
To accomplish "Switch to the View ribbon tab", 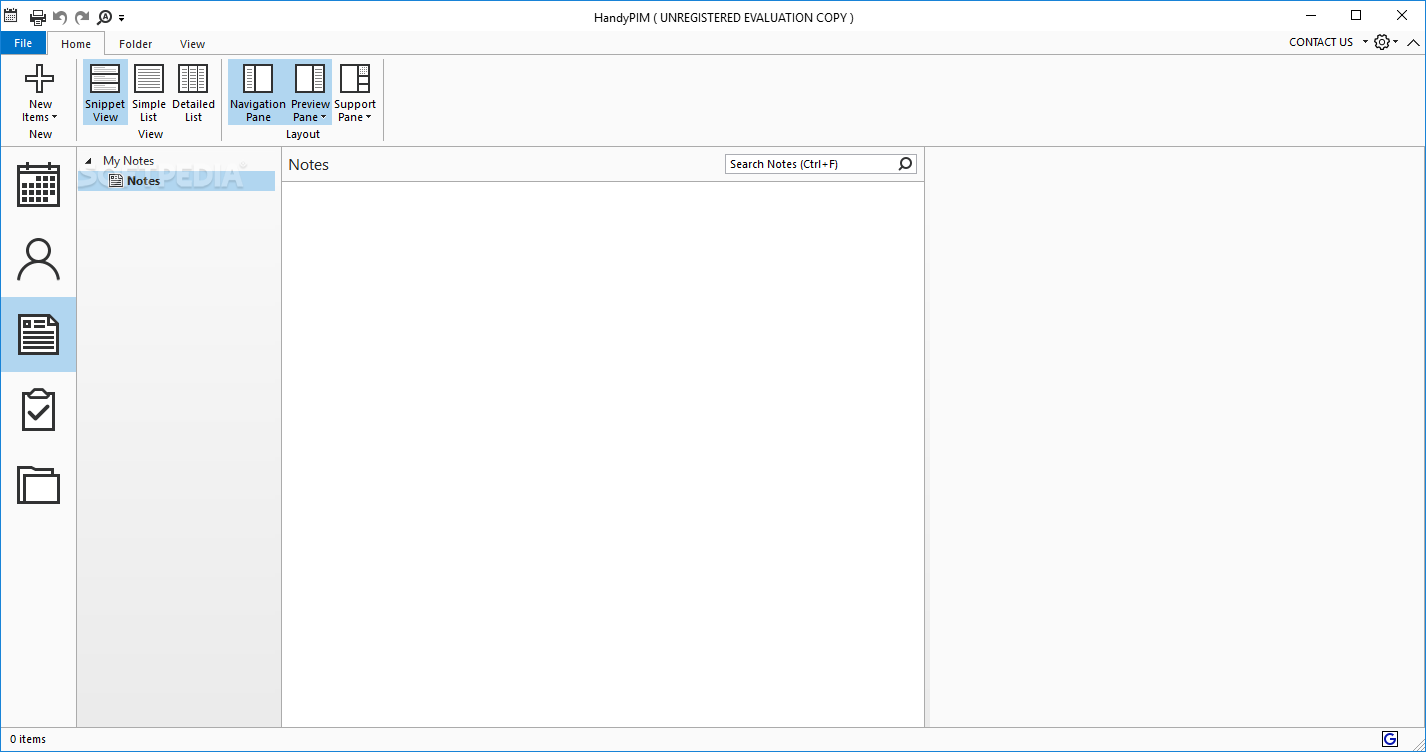I will coord(193,44).
